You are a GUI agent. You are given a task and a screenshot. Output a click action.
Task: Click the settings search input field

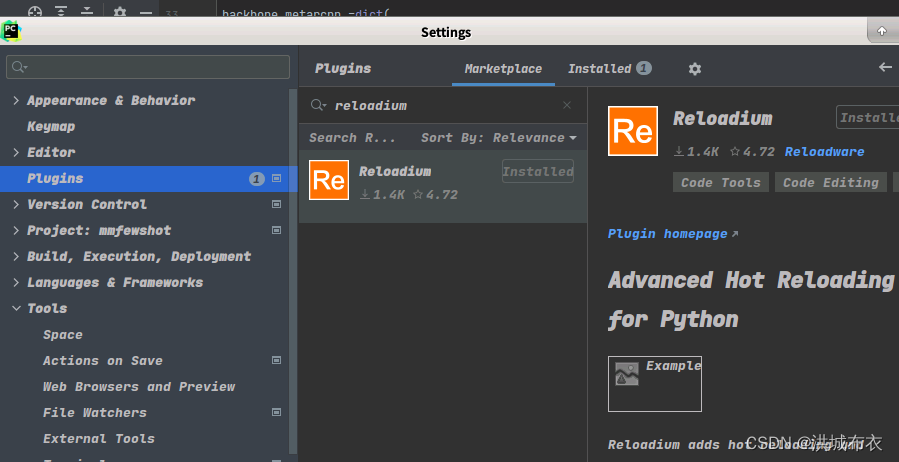pos(148,67)
